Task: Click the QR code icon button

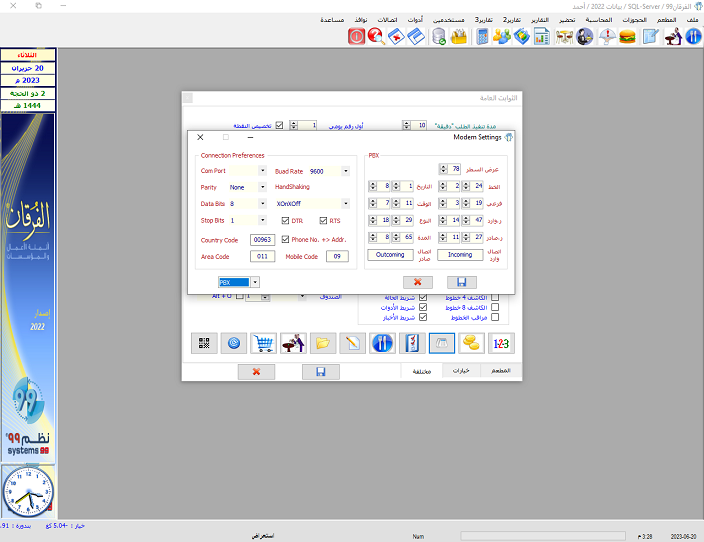Action: (204, 343)
